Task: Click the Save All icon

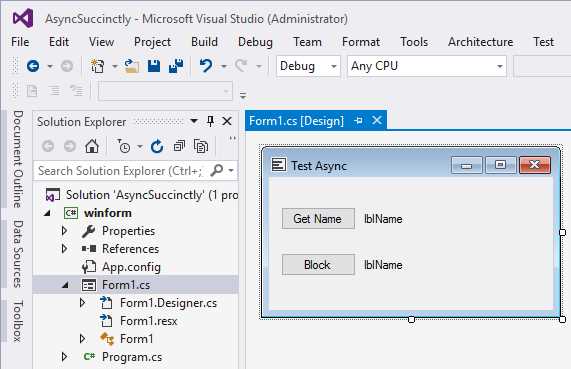Action: coord(176,66)
